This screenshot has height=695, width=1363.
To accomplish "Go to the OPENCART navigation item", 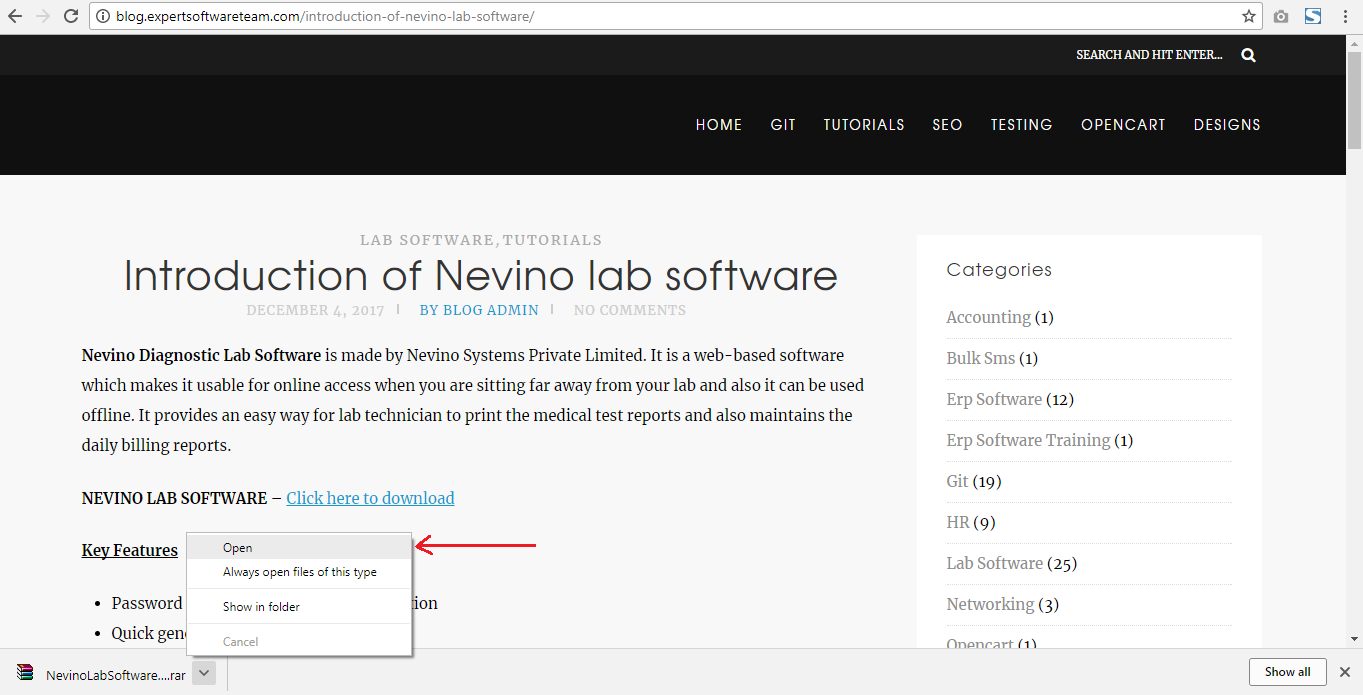I will tap(1123, 125).
